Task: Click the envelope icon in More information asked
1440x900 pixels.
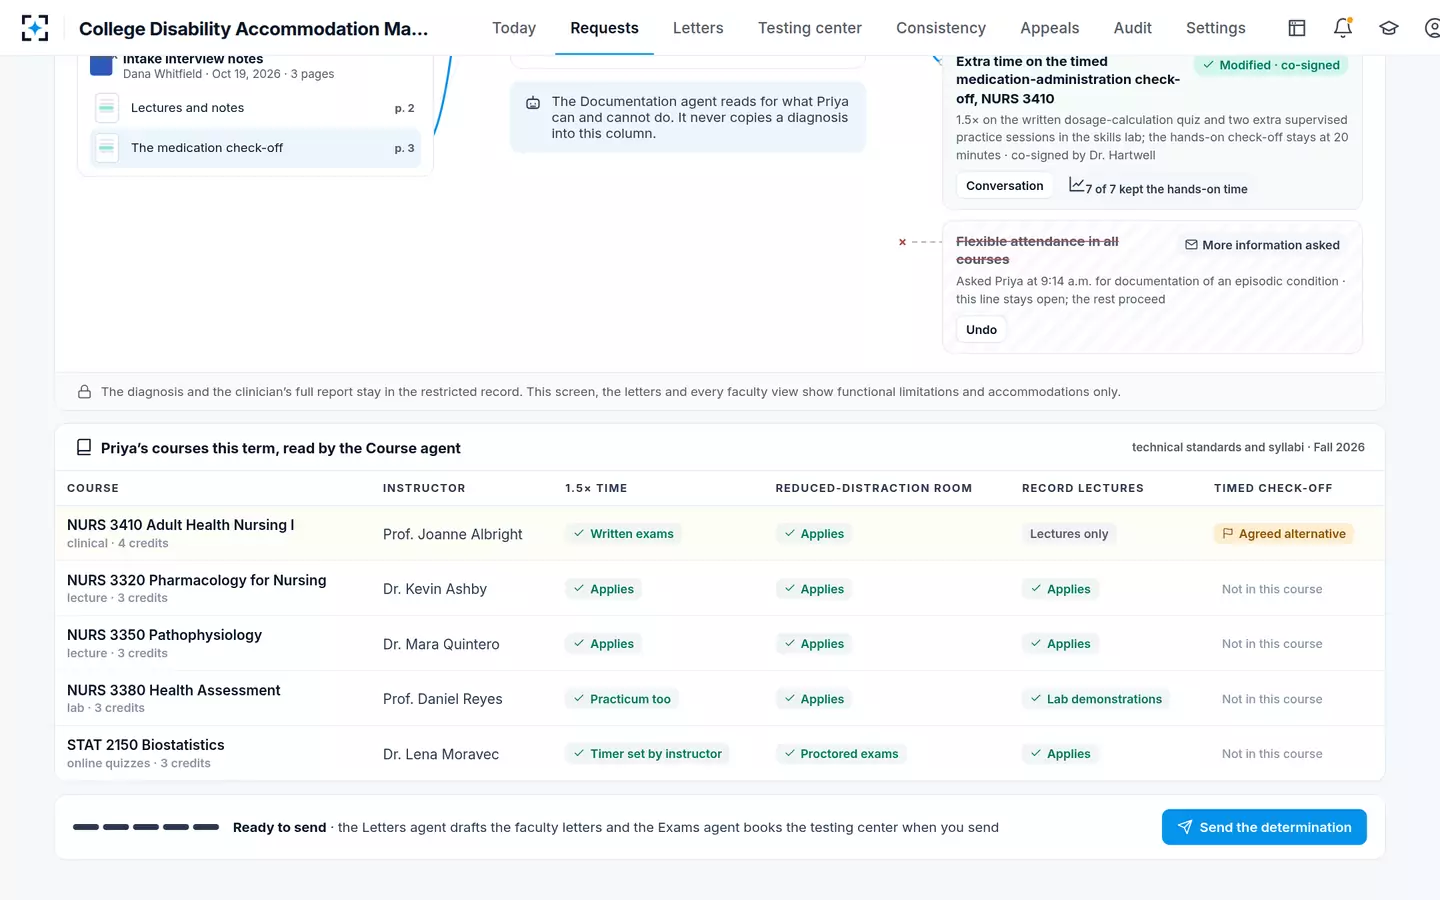Action: pos(1191,245)
